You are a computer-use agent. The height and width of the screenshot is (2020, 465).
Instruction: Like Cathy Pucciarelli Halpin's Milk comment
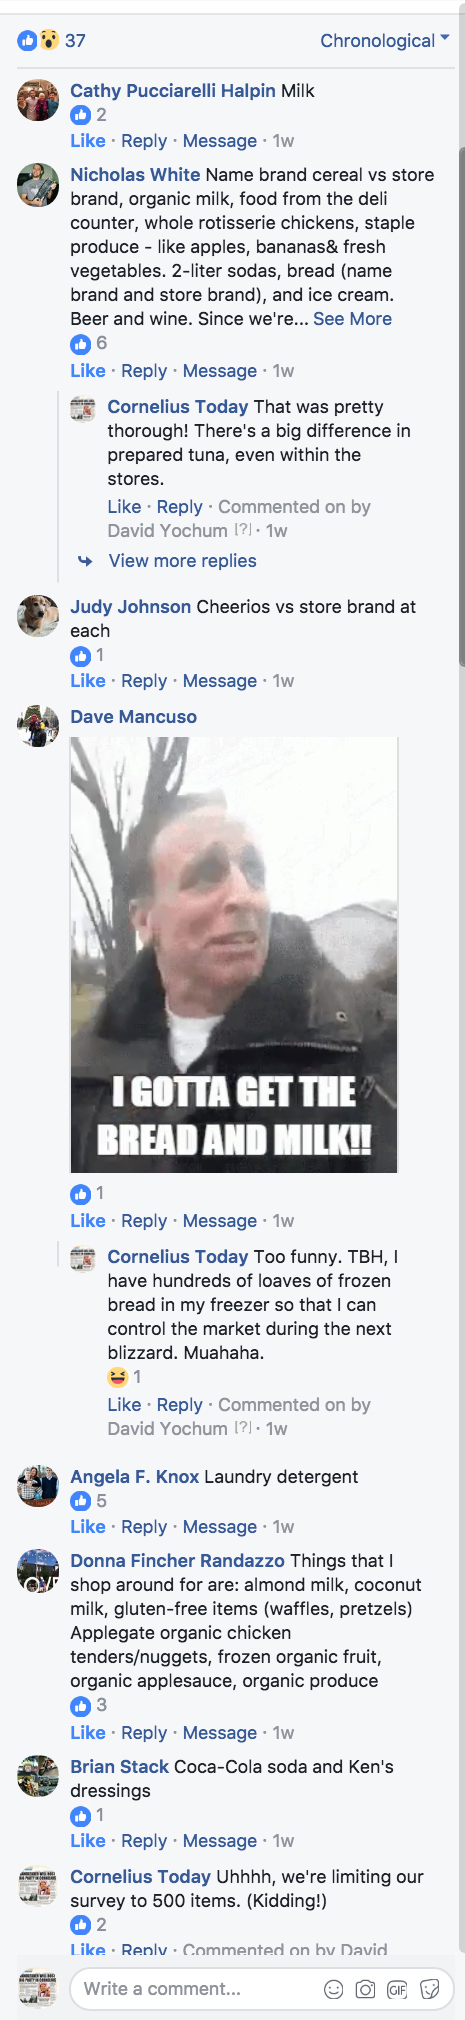tap(88, 141)
